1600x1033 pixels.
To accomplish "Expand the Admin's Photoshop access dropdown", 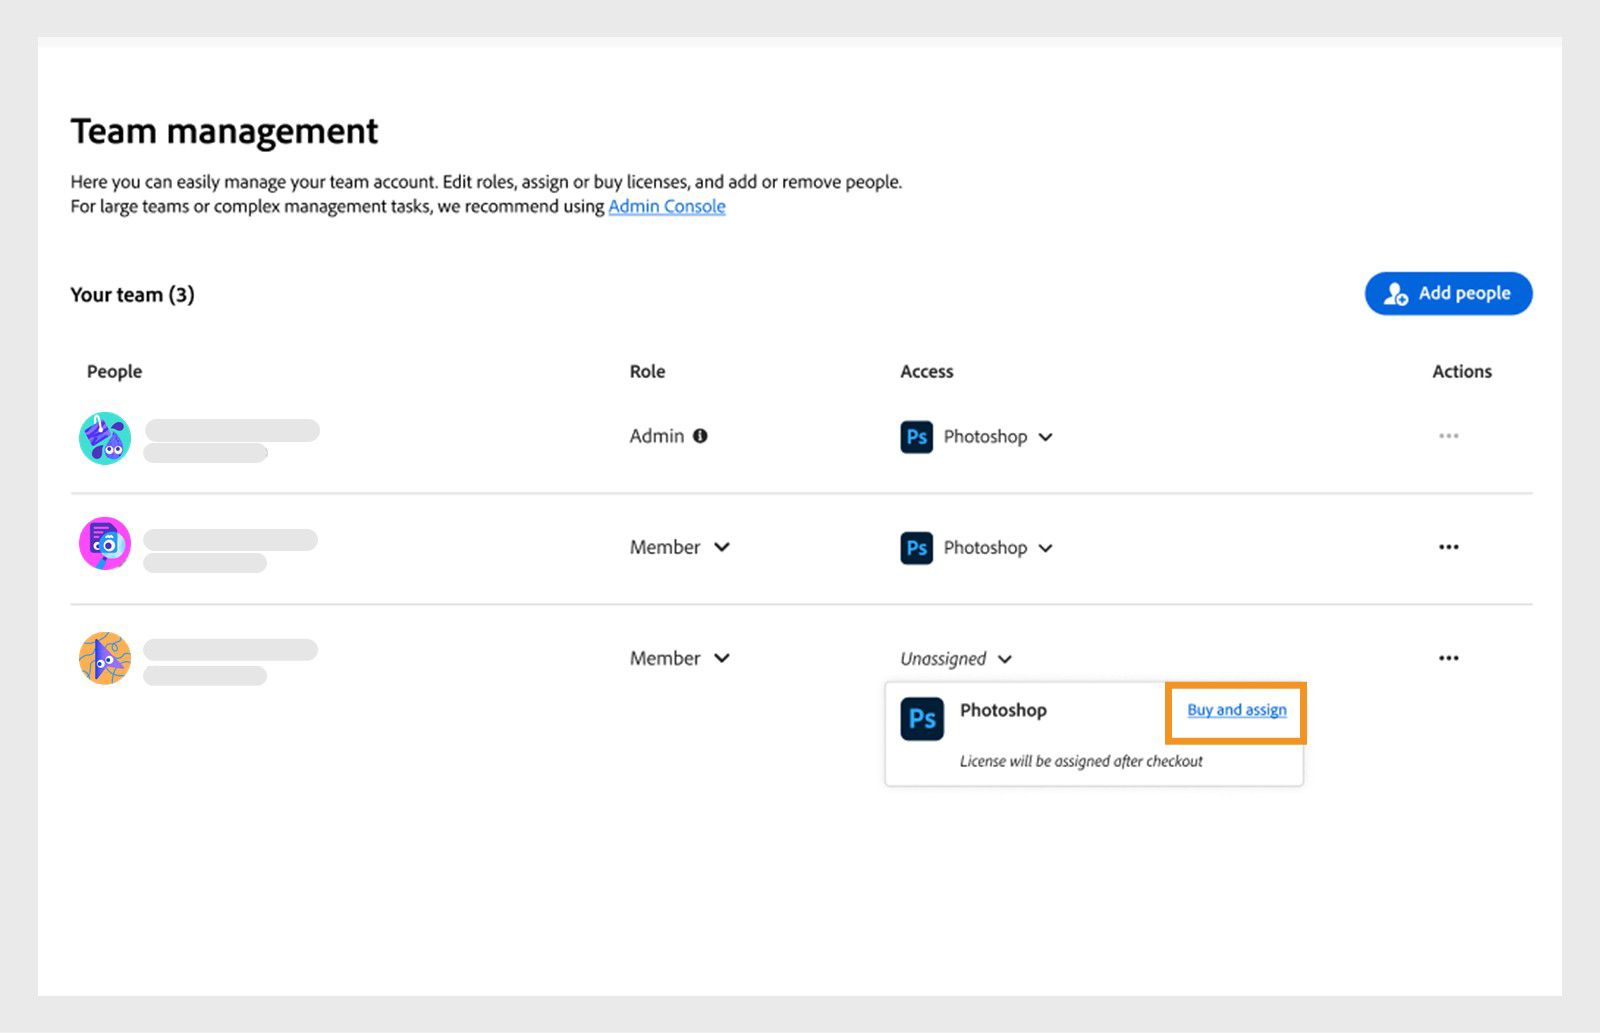I will click(1045, 437).
